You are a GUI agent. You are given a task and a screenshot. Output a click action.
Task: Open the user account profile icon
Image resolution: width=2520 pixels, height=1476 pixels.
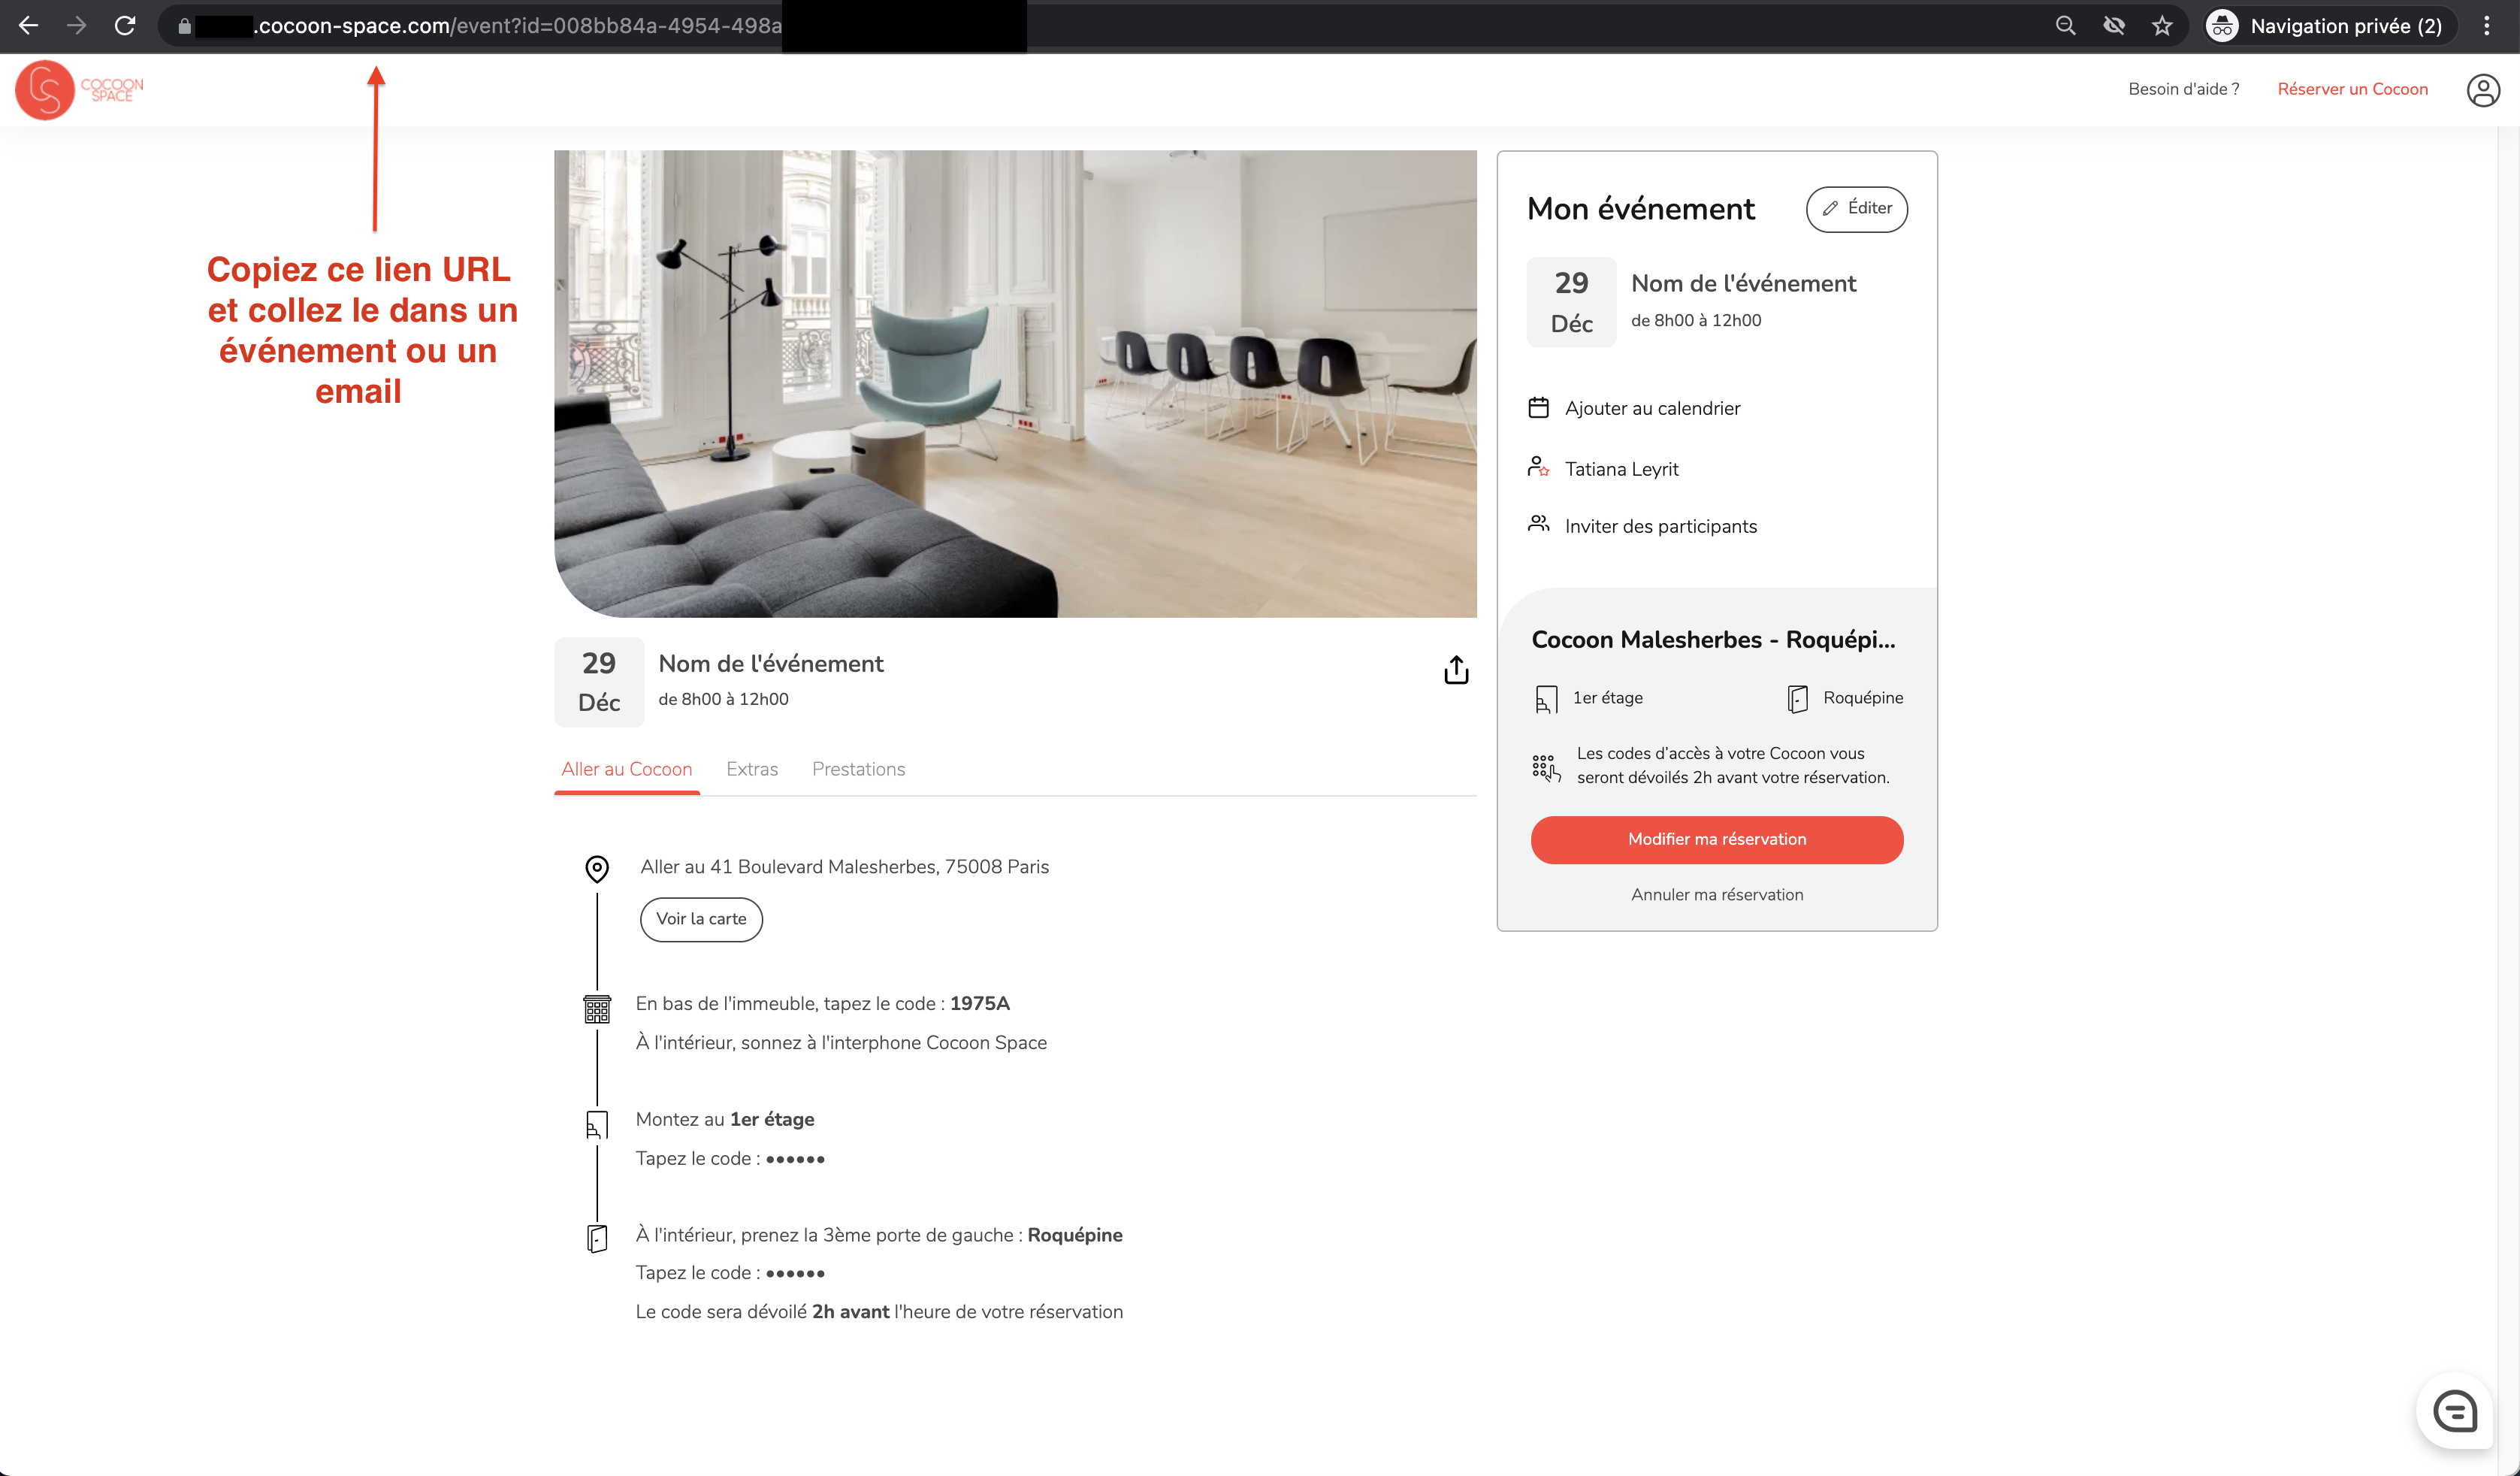coord(2483,90)
